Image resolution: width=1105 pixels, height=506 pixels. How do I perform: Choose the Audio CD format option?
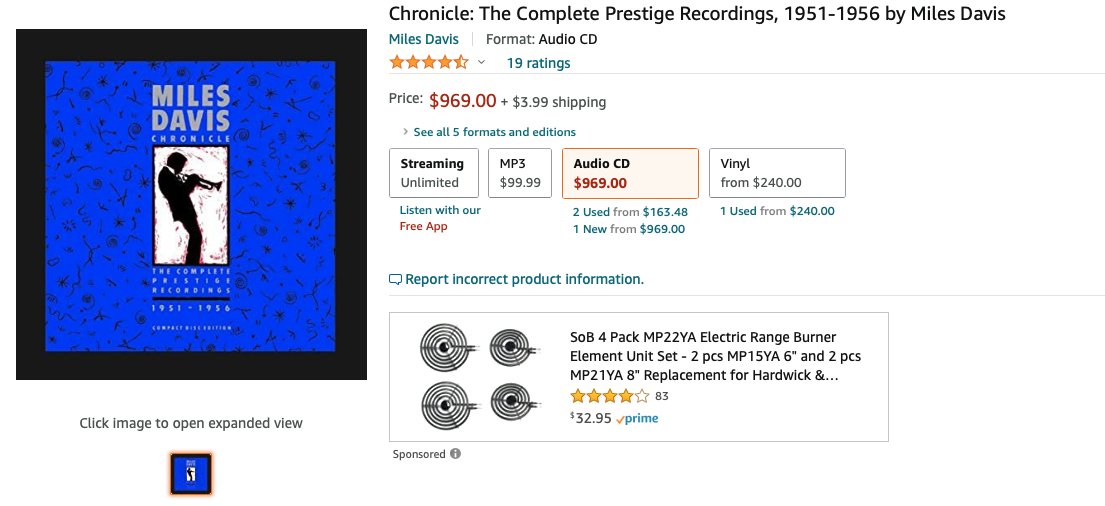coord(629,173)
